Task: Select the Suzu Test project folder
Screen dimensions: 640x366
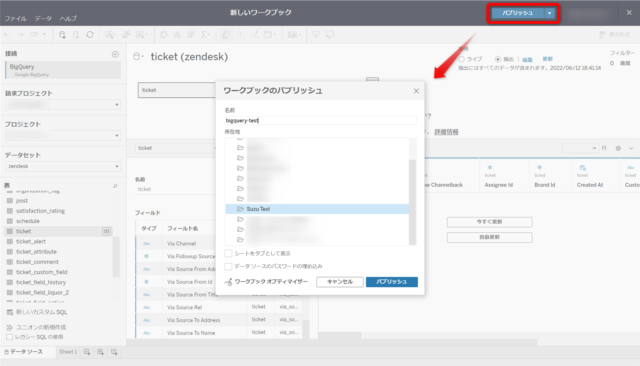Action: pos(317,209)
